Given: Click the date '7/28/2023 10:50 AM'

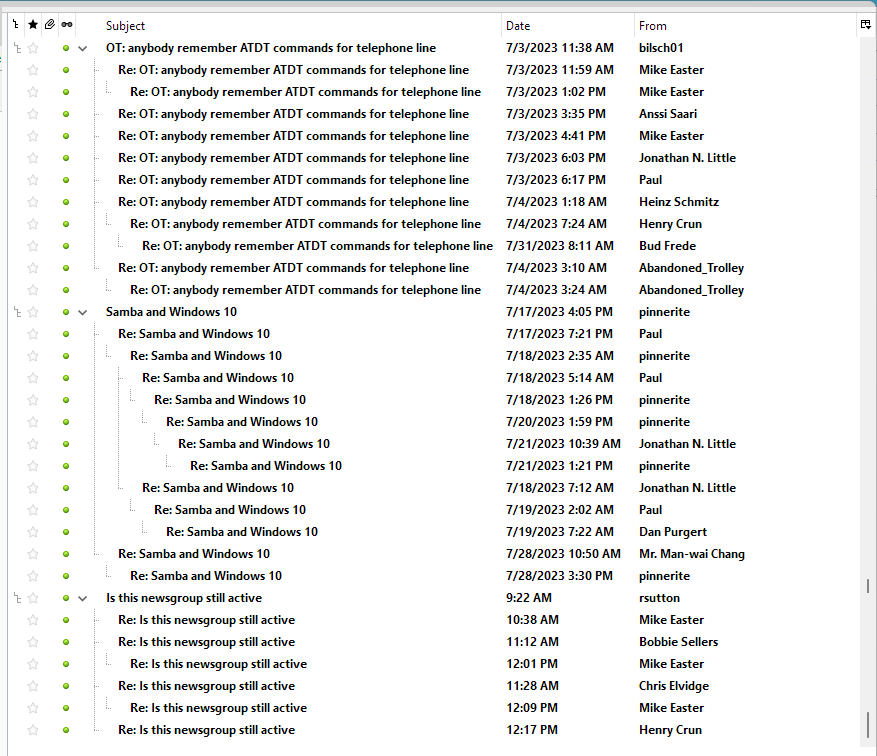Looking at the screenshot, I should click(563, 554).
